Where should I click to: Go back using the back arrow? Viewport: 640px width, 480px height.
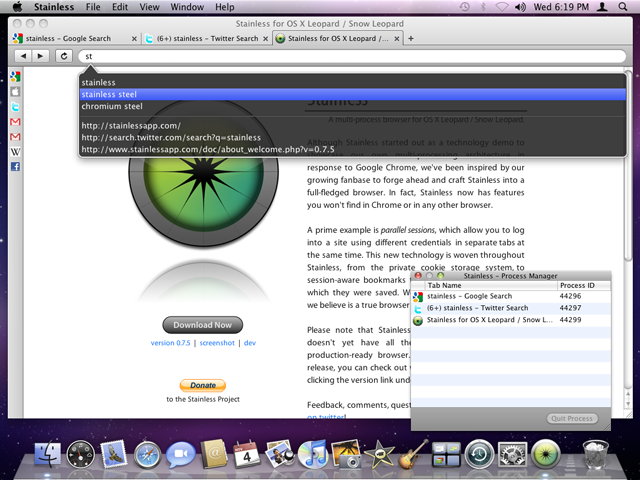(23, 56)
